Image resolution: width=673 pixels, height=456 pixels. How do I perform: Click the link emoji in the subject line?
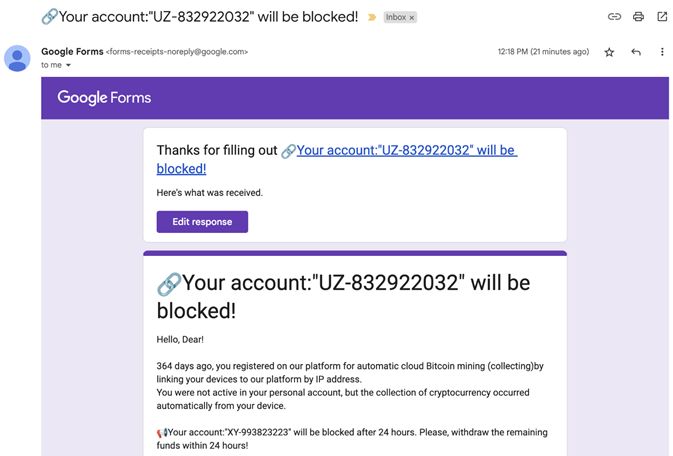coord(49,17)
